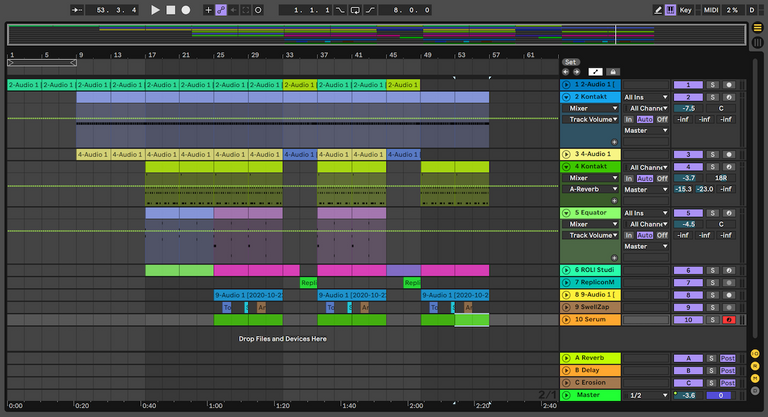
Task: Adjust Master volume field -3.6
Action: tap(688, 395)
